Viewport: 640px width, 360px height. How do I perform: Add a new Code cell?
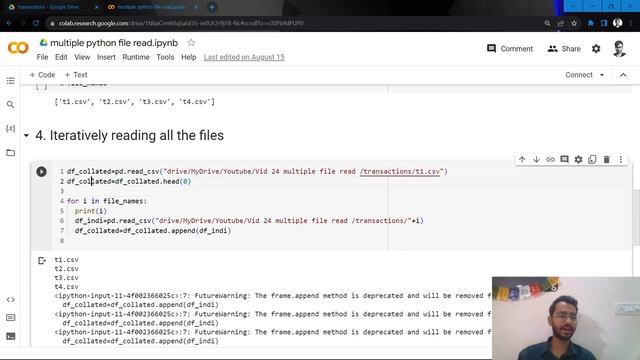pos(42,75)
